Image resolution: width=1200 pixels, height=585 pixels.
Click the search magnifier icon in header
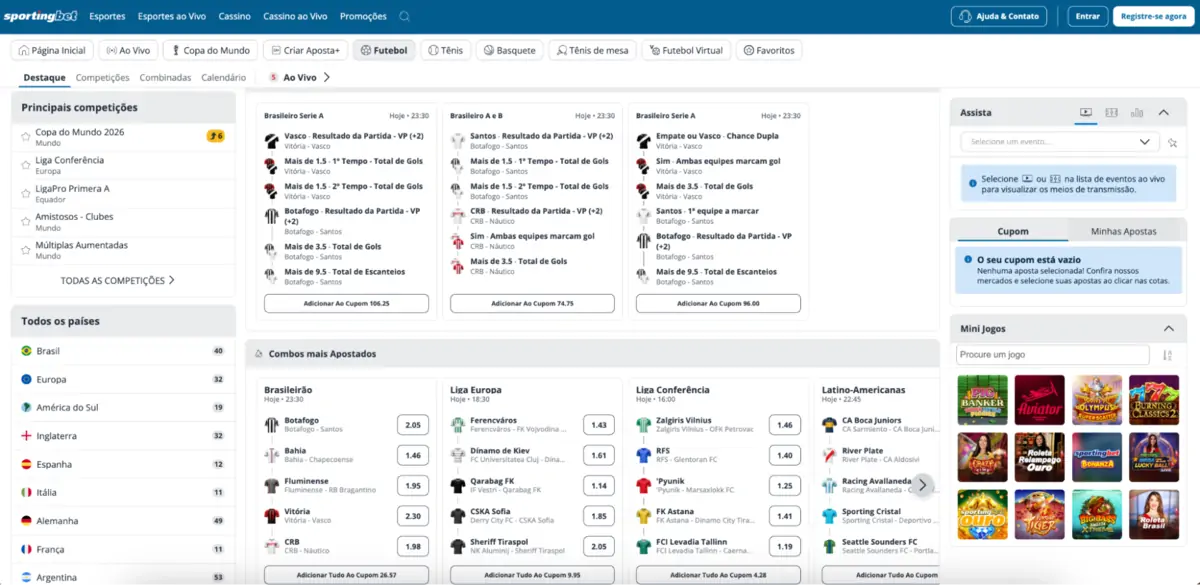[404, 17]
